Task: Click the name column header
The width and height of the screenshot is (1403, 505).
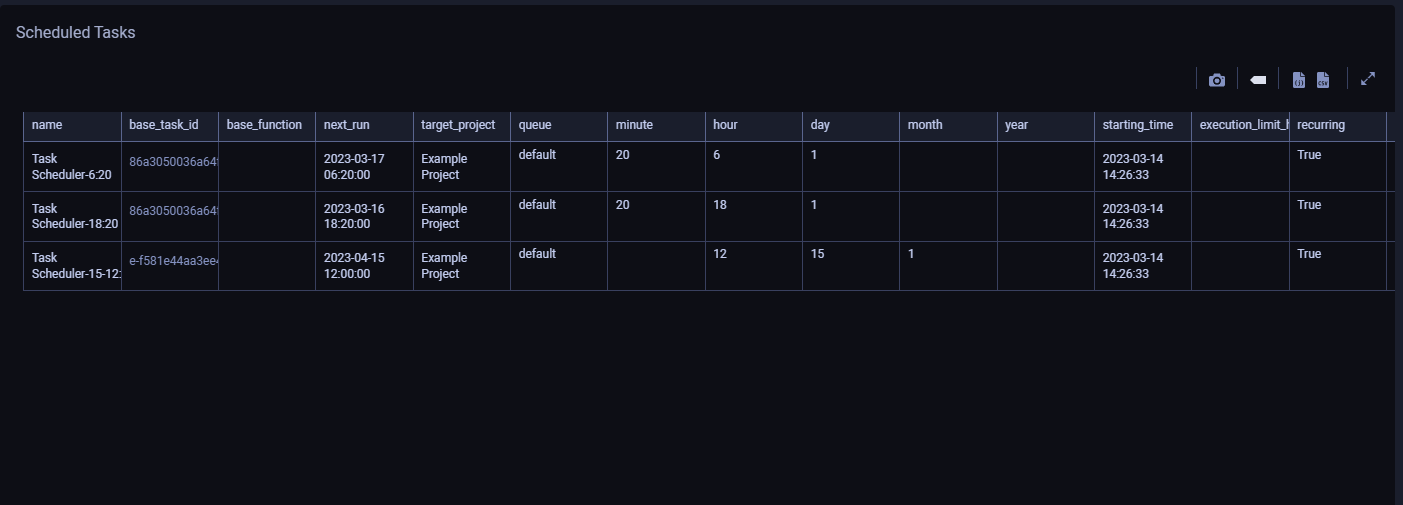Action: tap(47, 125)
